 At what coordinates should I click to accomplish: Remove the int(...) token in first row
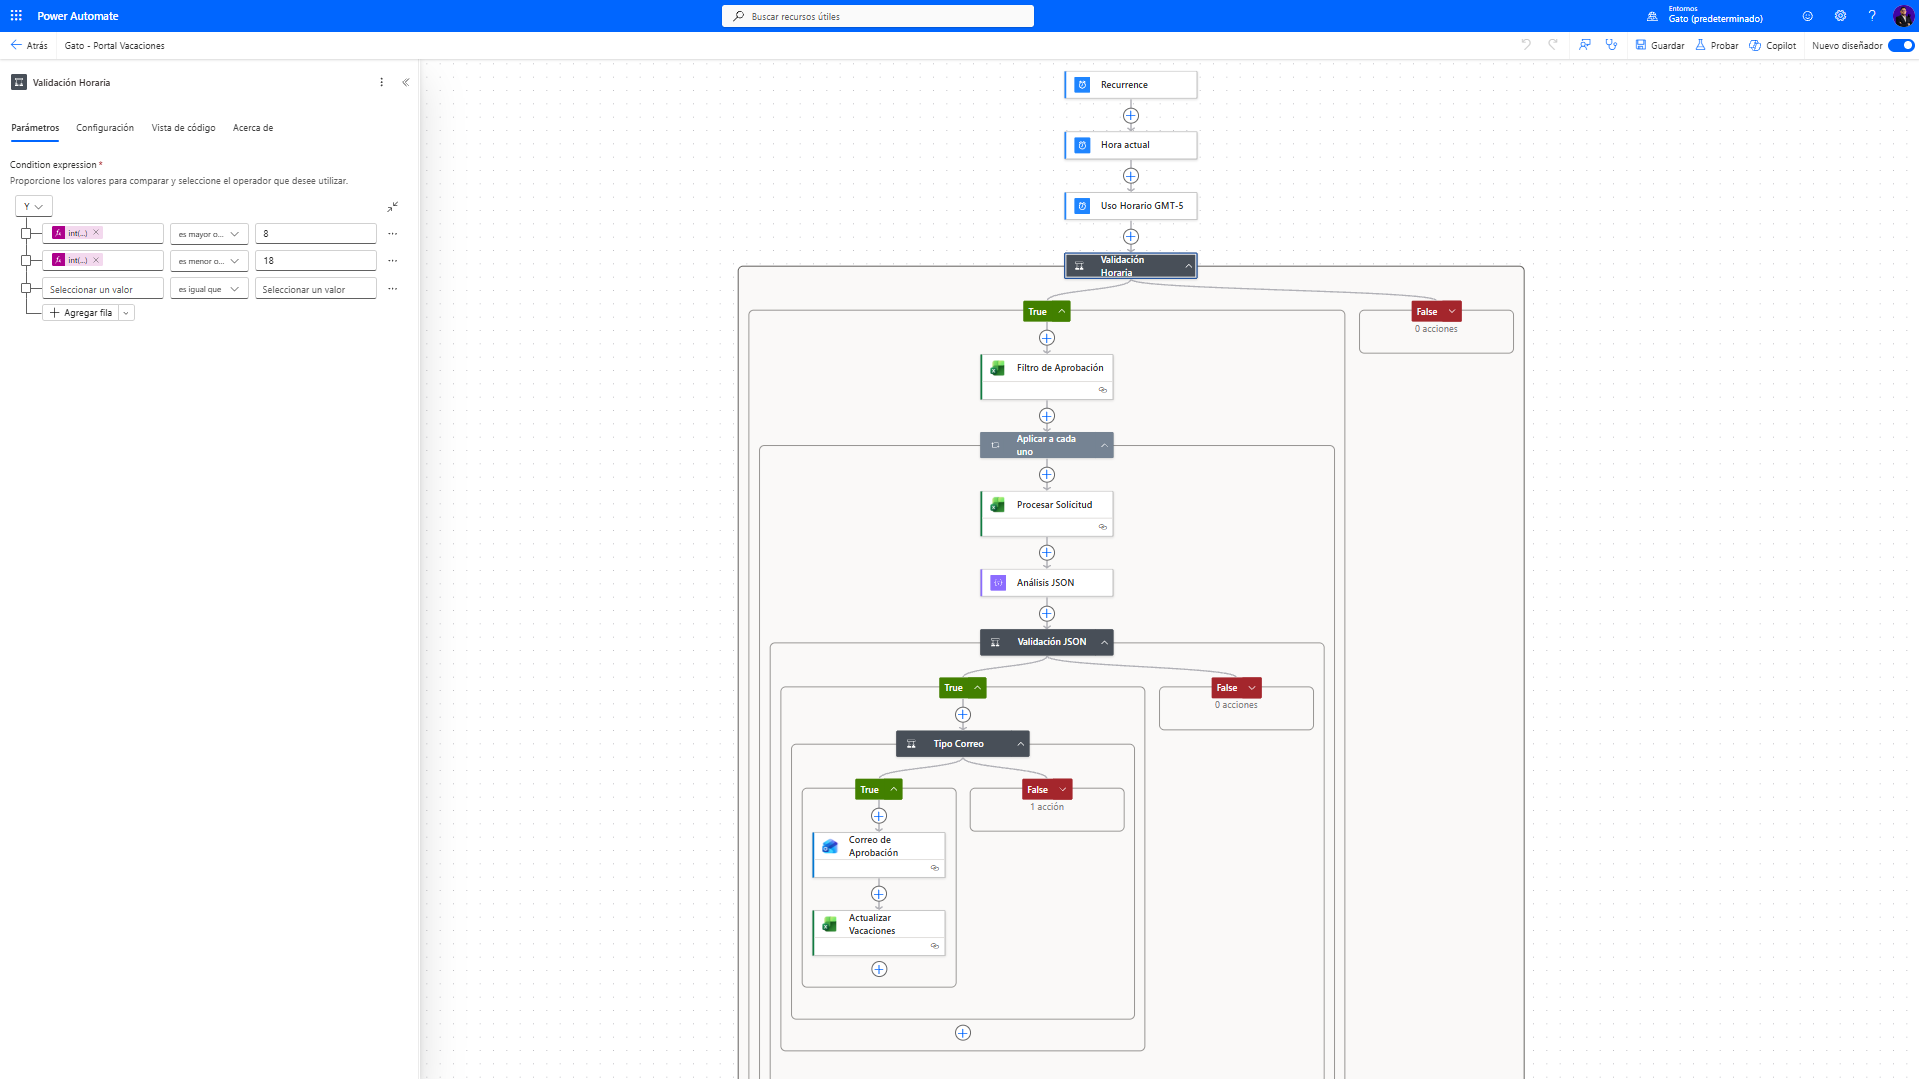(96, 233)
